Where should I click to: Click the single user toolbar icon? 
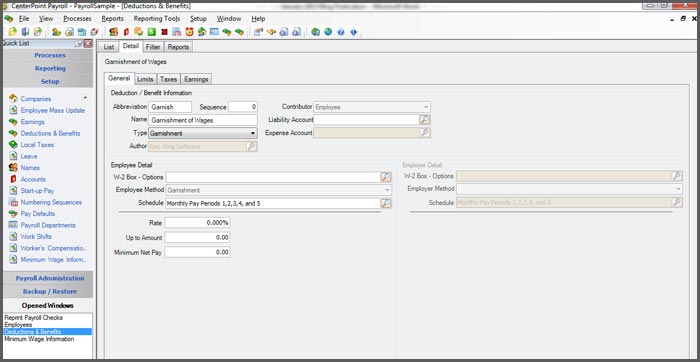click(x=56, y=32)
